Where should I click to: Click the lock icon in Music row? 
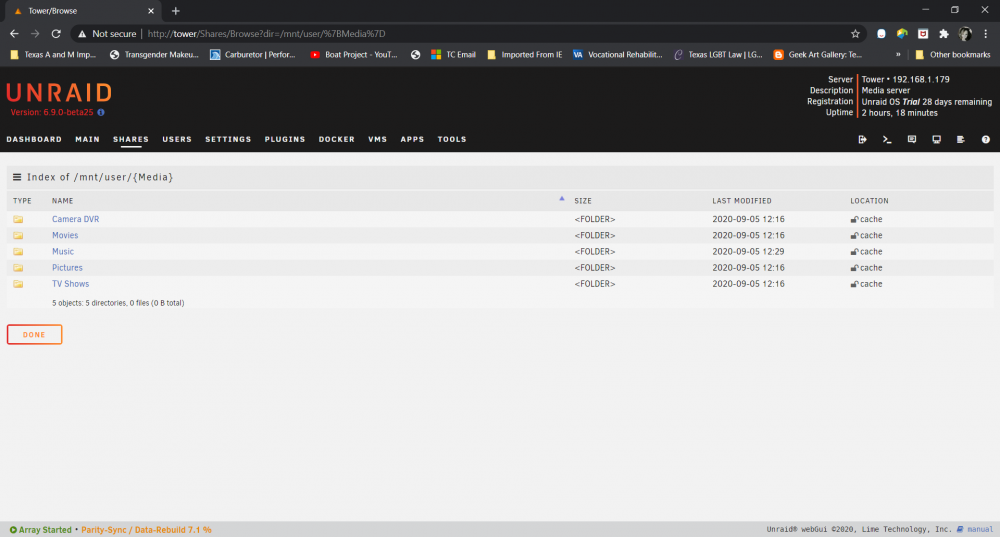pyautogui.click(x=854, y=252)
